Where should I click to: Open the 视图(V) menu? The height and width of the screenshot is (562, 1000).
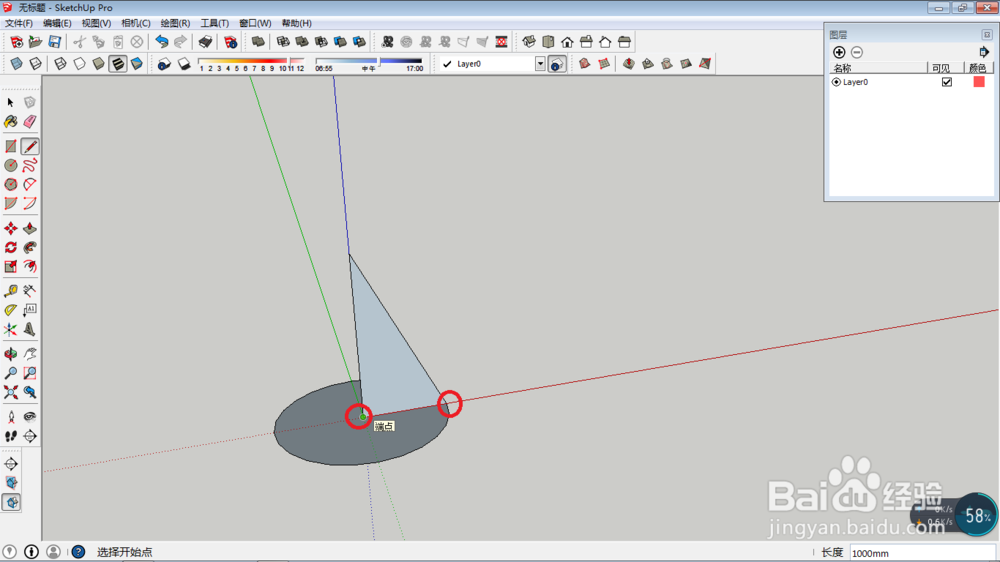(96, 23)
